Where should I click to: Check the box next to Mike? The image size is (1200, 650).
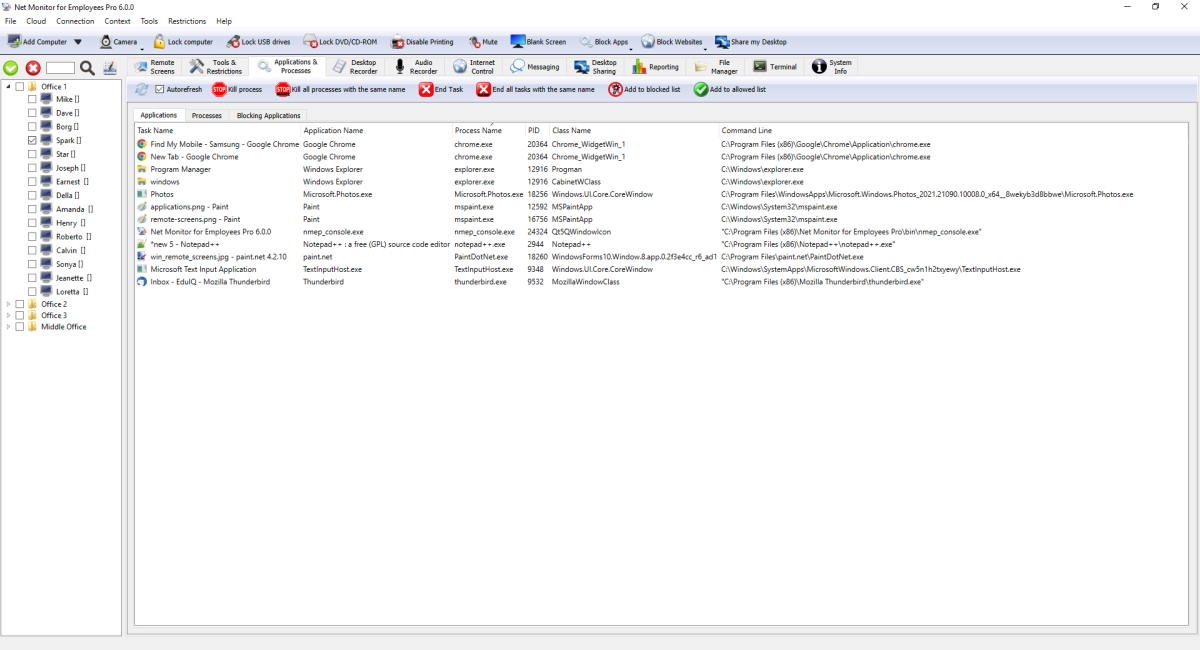pyautogui.click(x=30, y=98)
